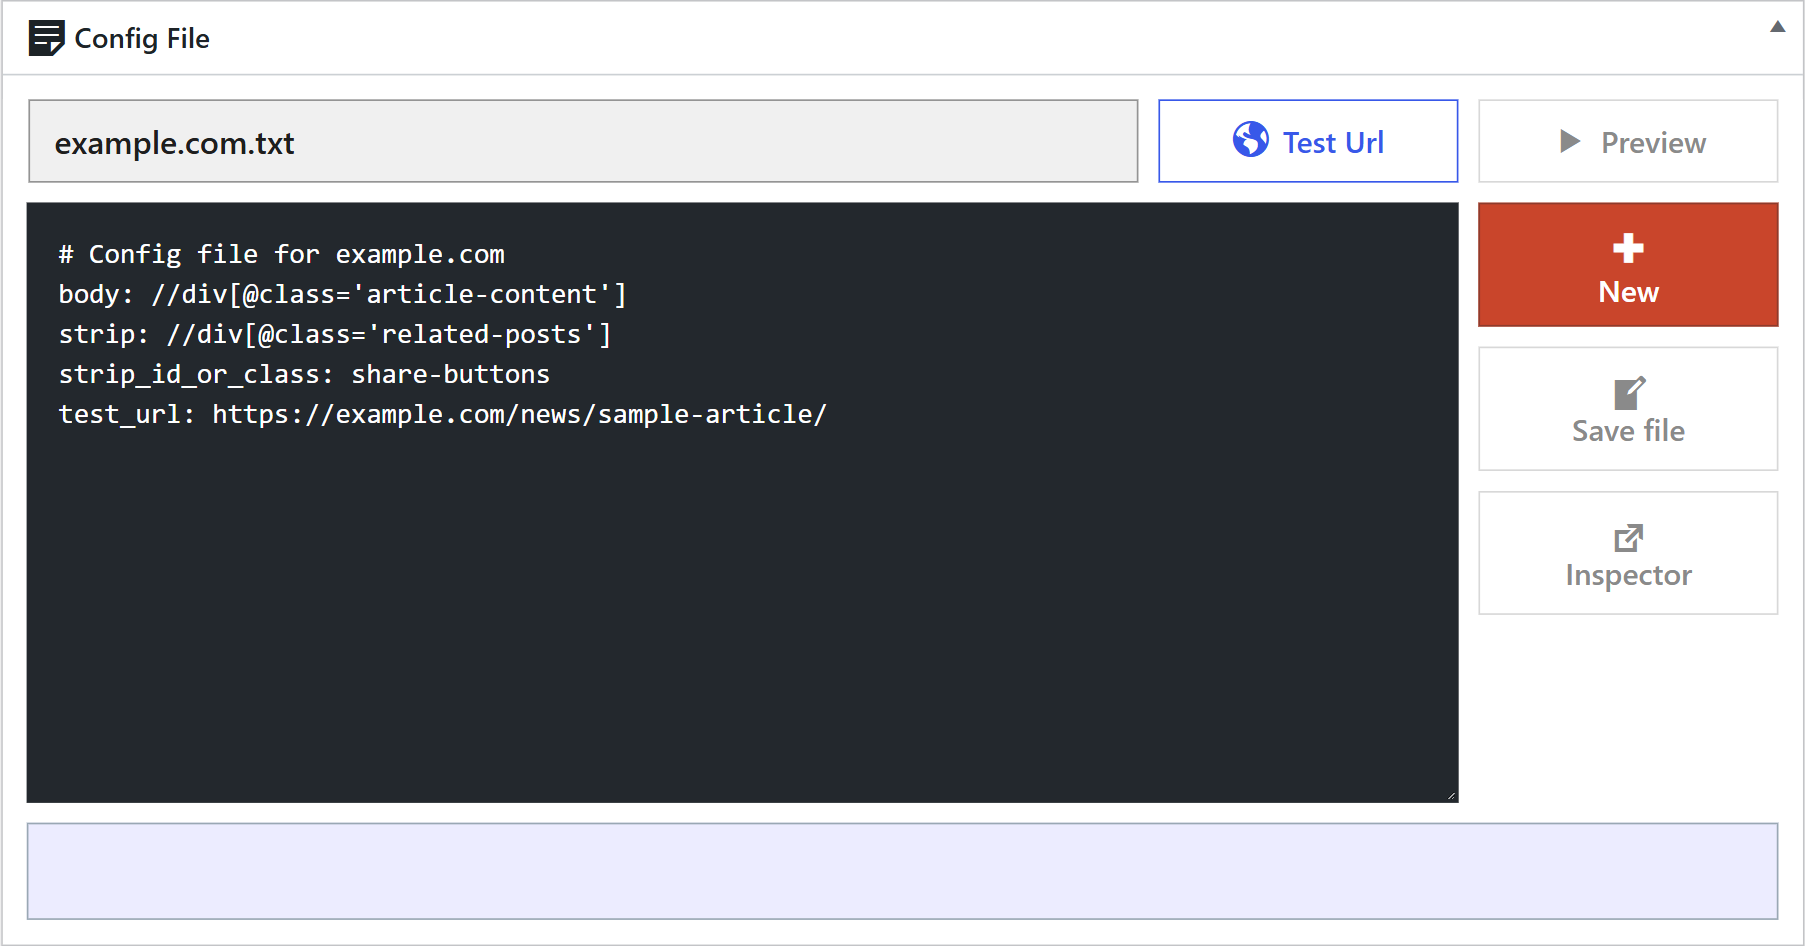
Task: Click the strip_id_or_class: share-buttons line
Action: 304,374
